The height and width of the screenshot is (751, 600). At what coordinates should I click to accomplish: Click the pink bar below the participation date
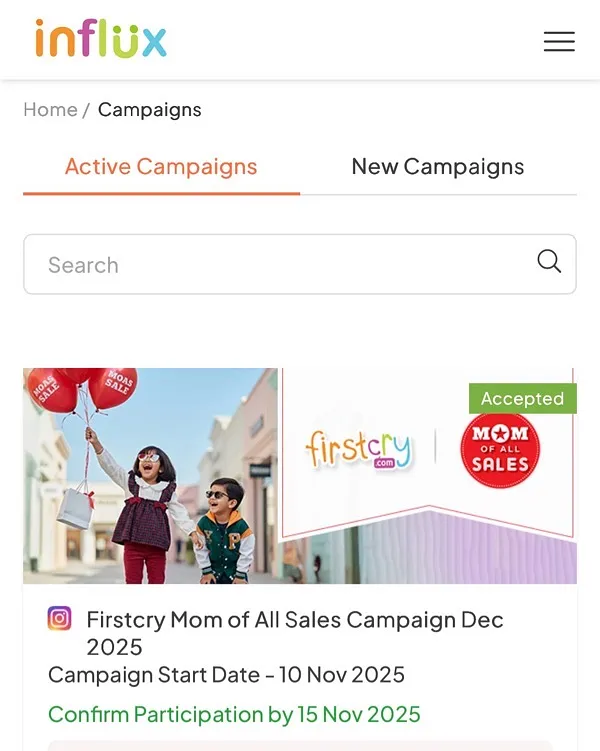[300, 745]
